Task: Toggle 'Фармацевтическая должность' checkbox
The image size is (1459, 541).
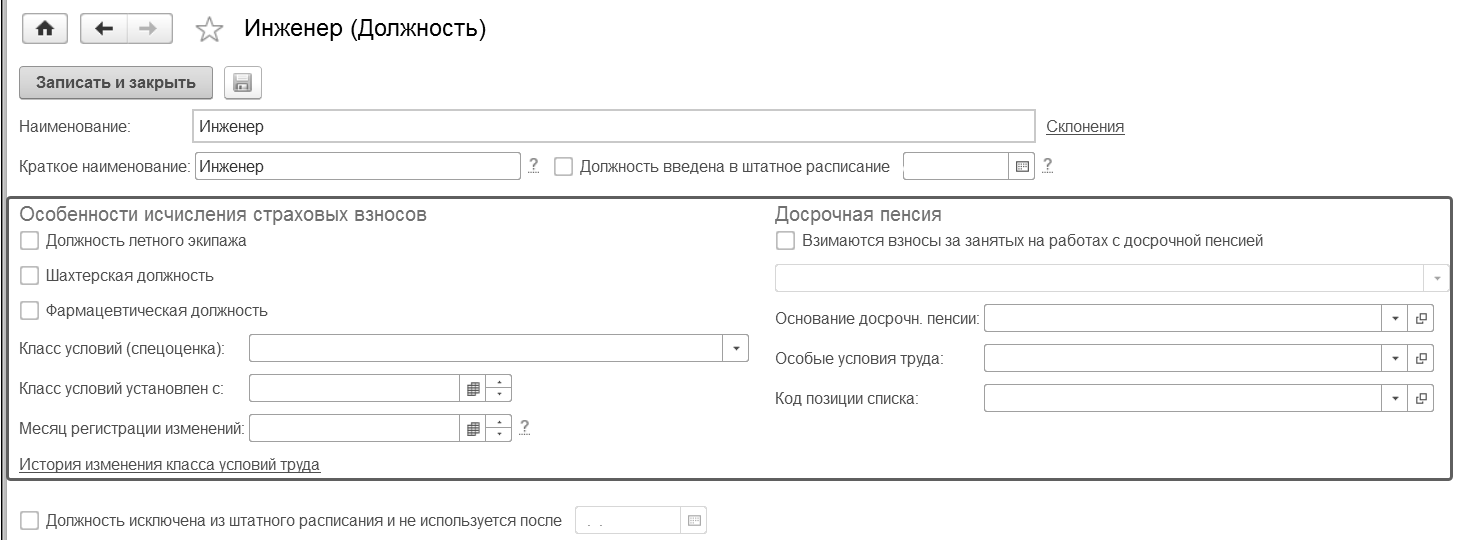Action: (30, 311)
